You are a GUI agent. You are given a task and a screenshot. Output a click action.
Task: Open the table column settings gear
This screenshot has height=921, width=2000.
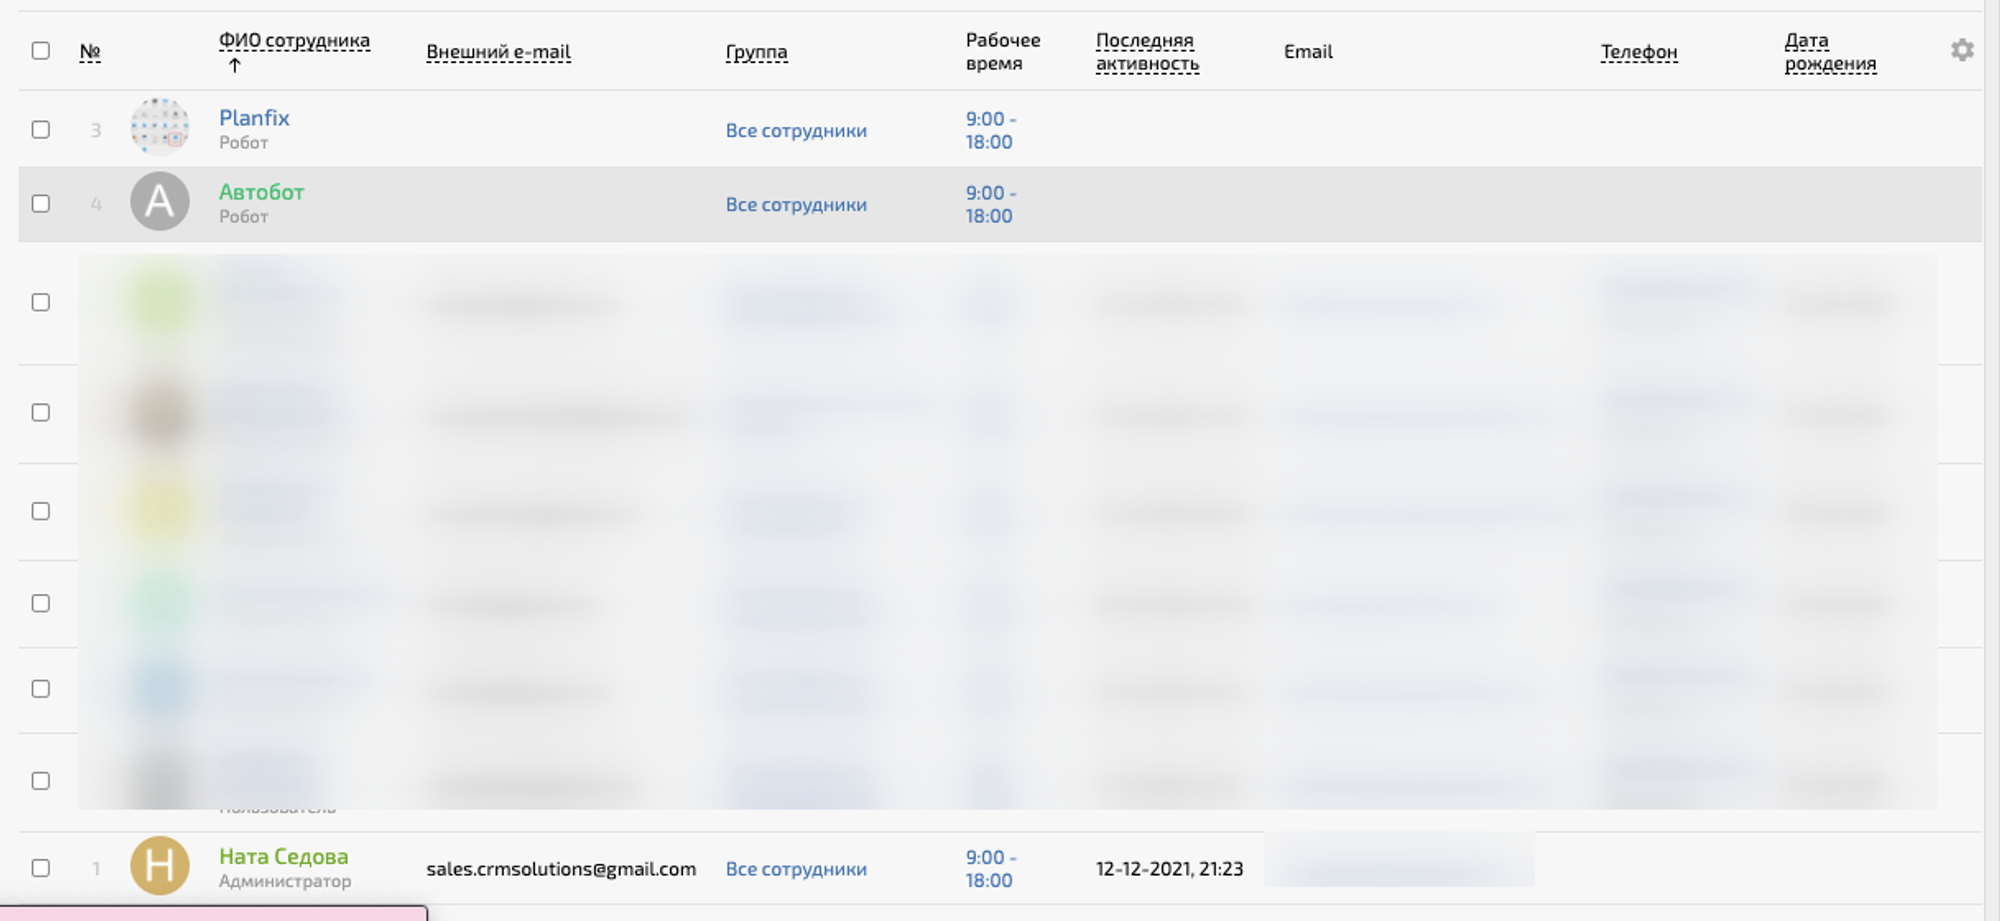pos(1961,50)
